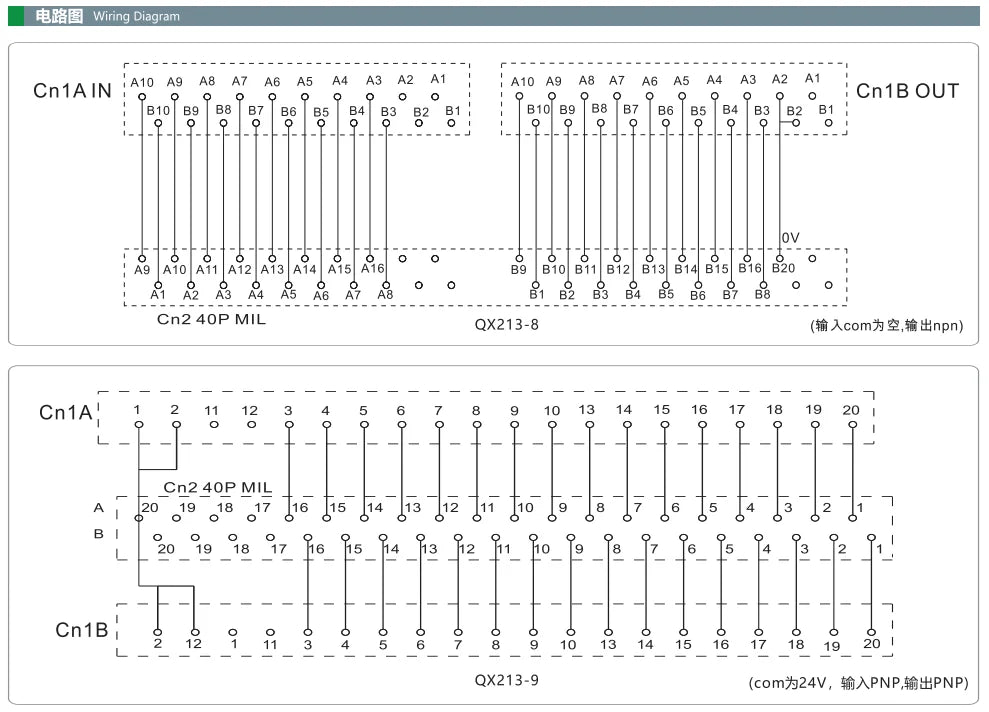Select Cn2 40P MIL label in QX213-8 diagram

click(211, 319)
